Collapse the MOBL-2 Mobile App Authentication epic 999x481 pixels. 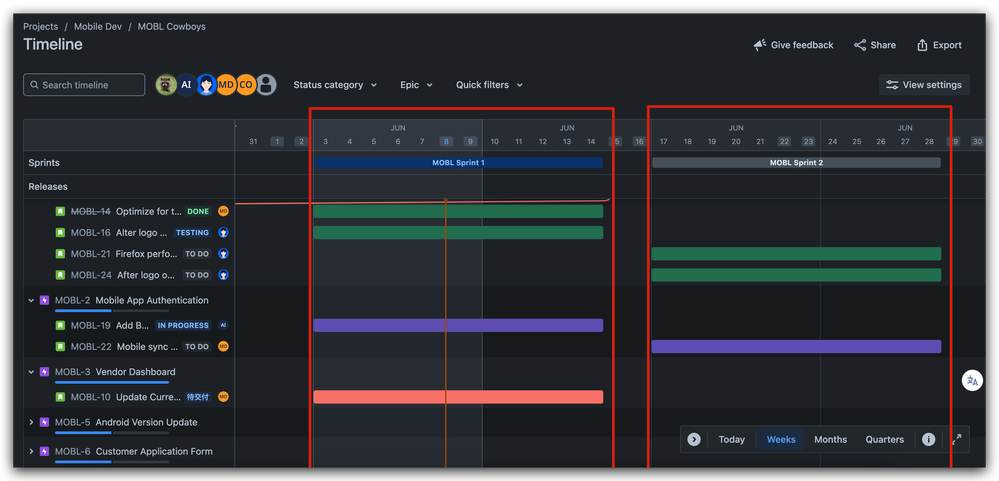[31, 300]
